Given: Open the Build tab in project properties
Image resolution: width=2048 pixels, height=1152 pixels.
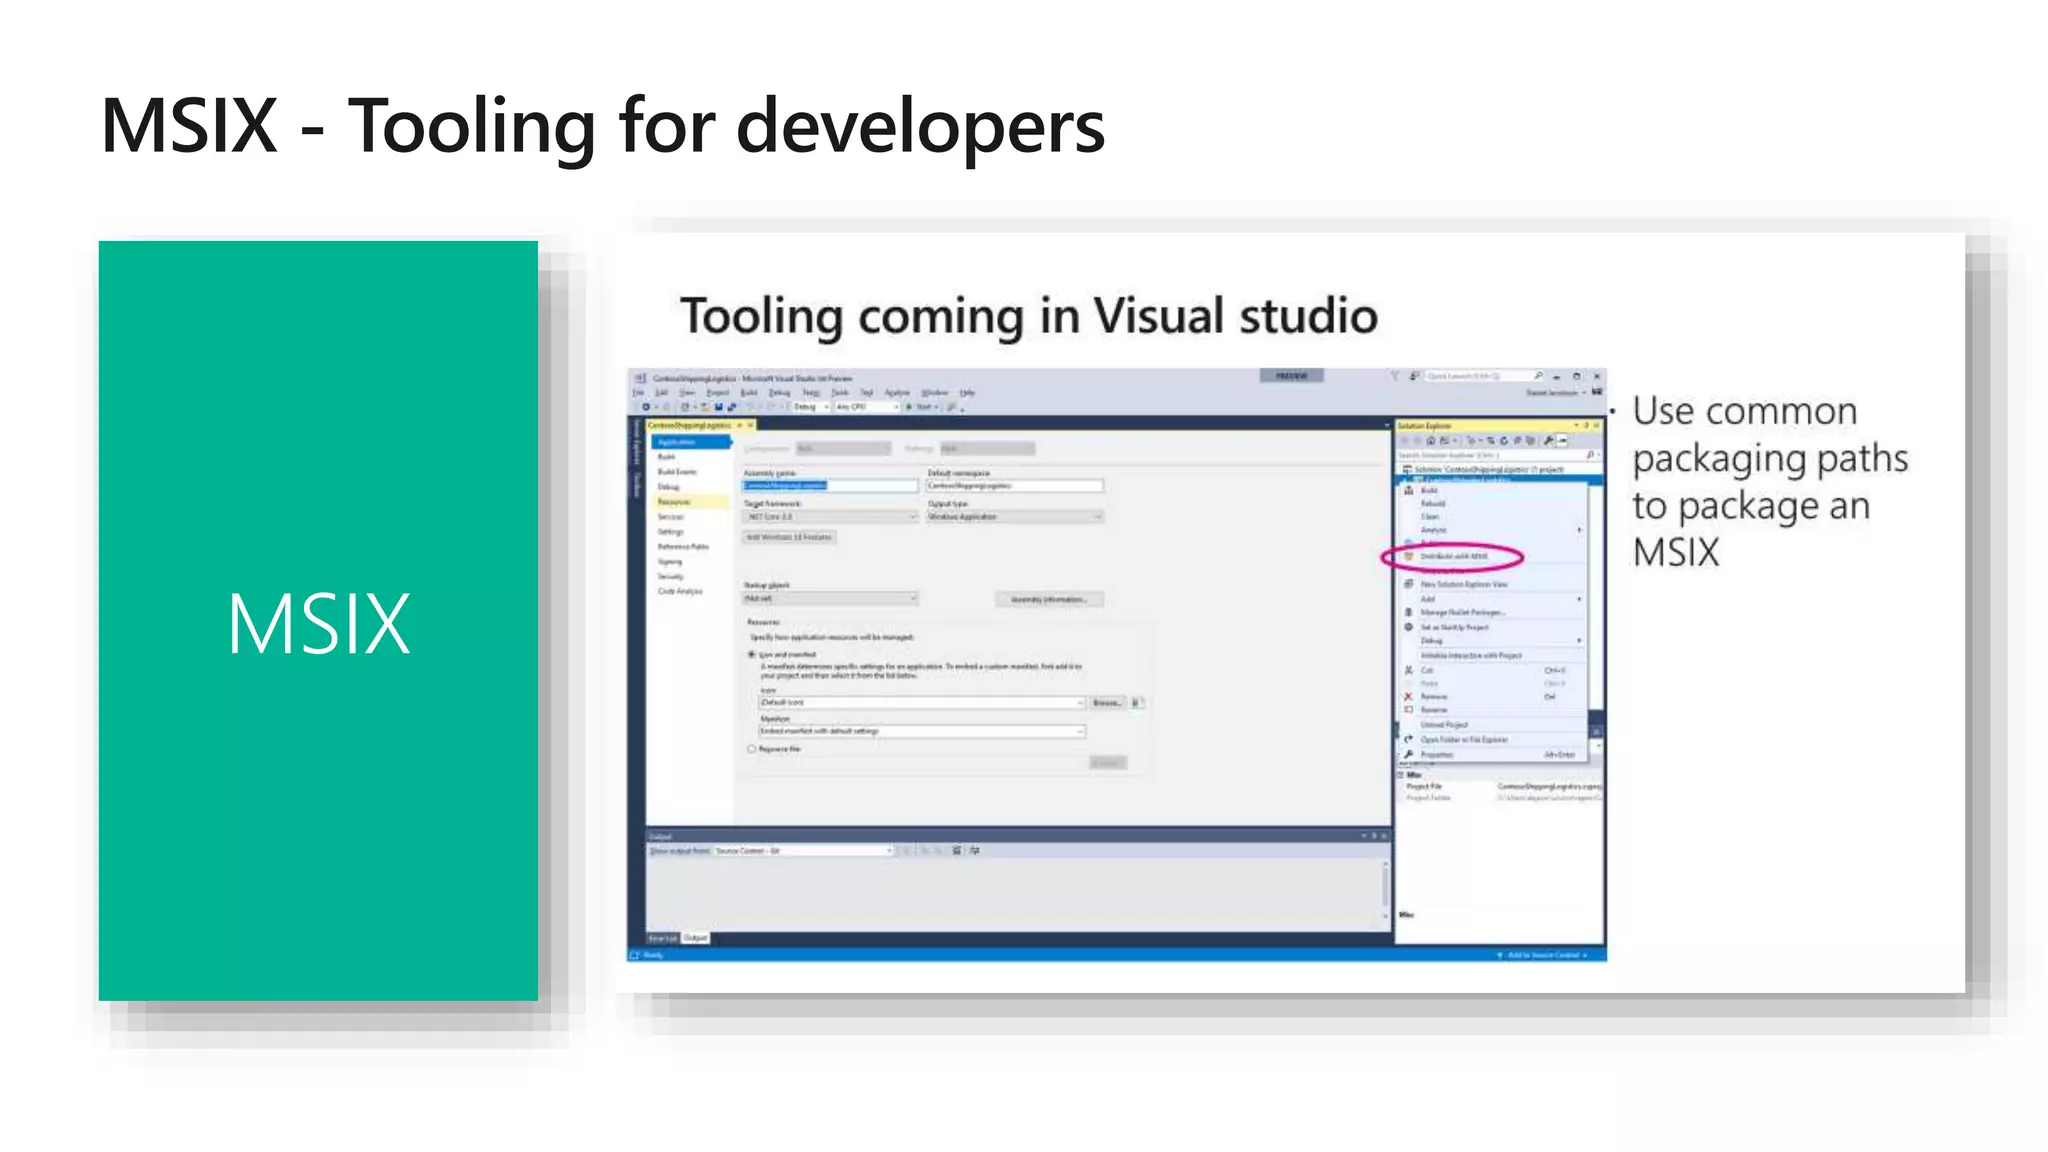Looking at the screenshot, I should click(666, 456).
